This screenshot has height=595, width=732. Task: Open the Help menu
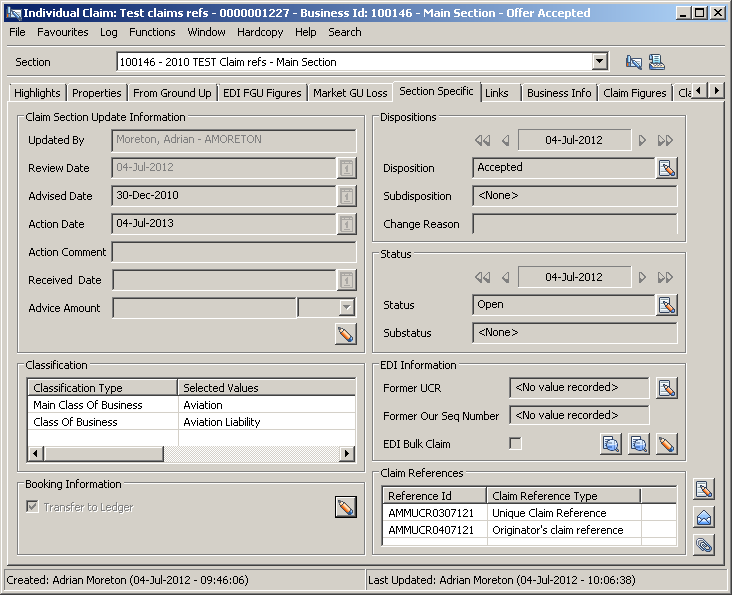[305, 32]
